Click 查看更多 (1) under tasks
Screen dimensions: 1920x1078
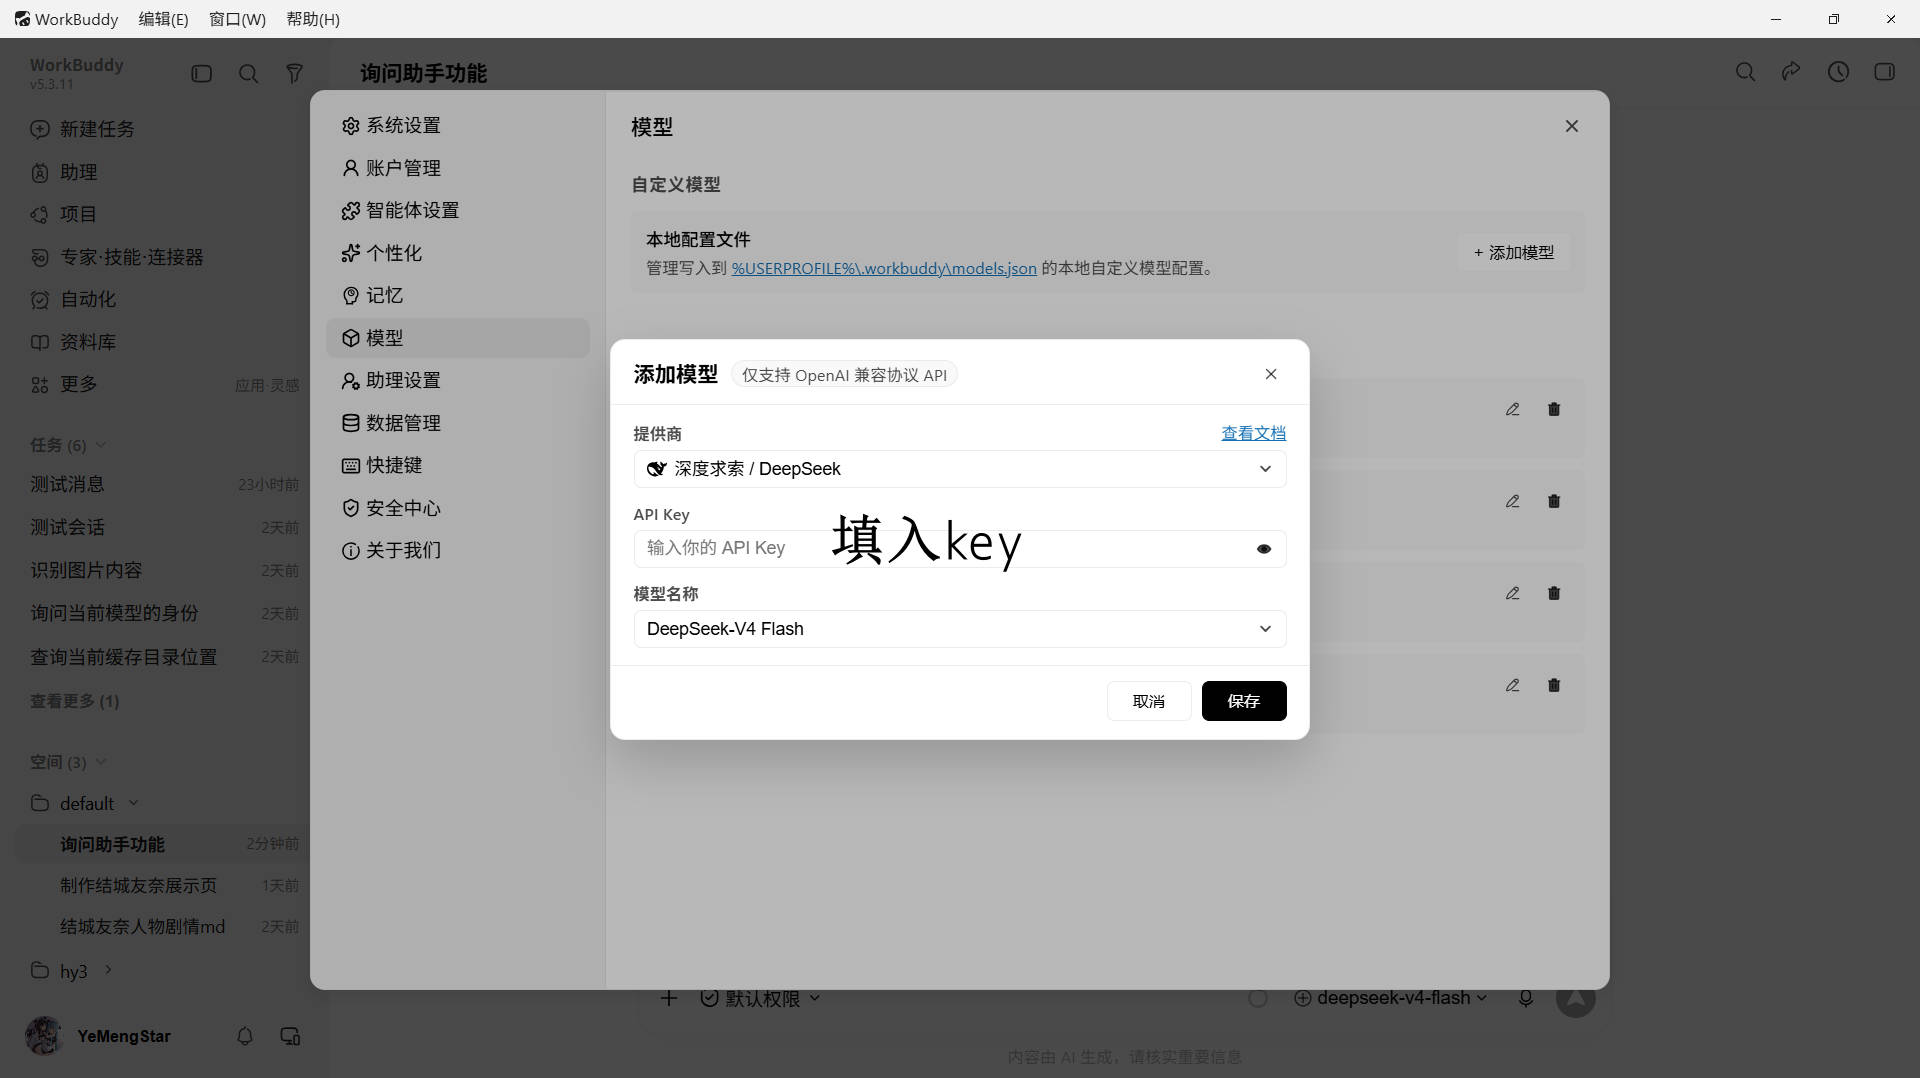click(x=75, y=701)
